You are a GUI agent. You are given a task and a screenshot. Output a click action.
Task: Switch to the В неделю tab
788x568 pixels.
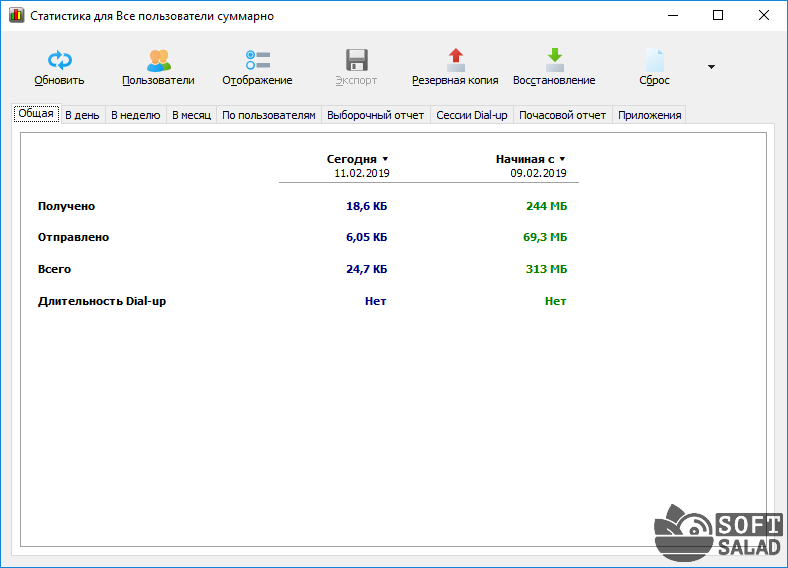[x=136, y=115]
